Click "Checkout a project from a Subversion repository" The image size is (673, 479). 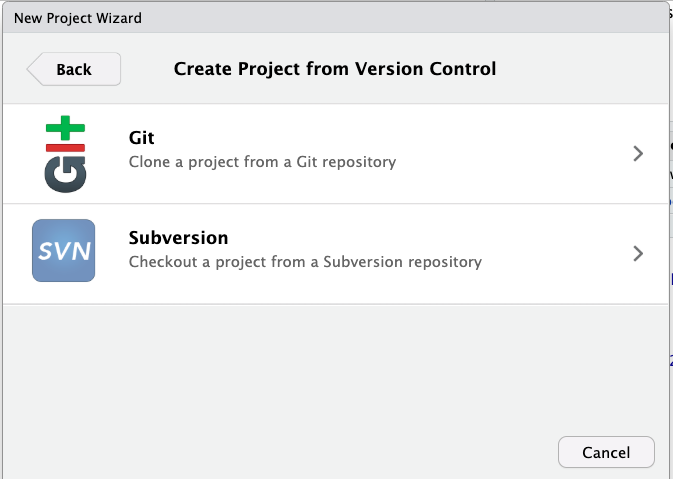click(x=305, y=262)
